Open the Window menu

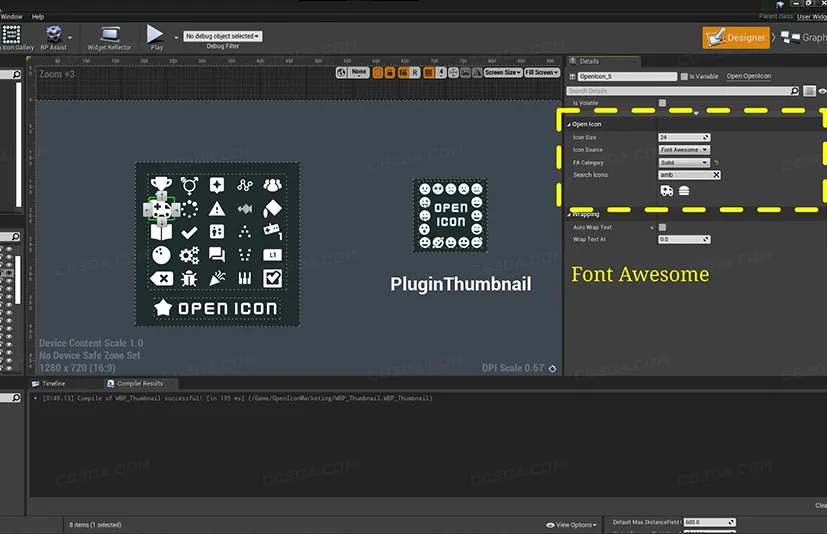coord(12,16)
